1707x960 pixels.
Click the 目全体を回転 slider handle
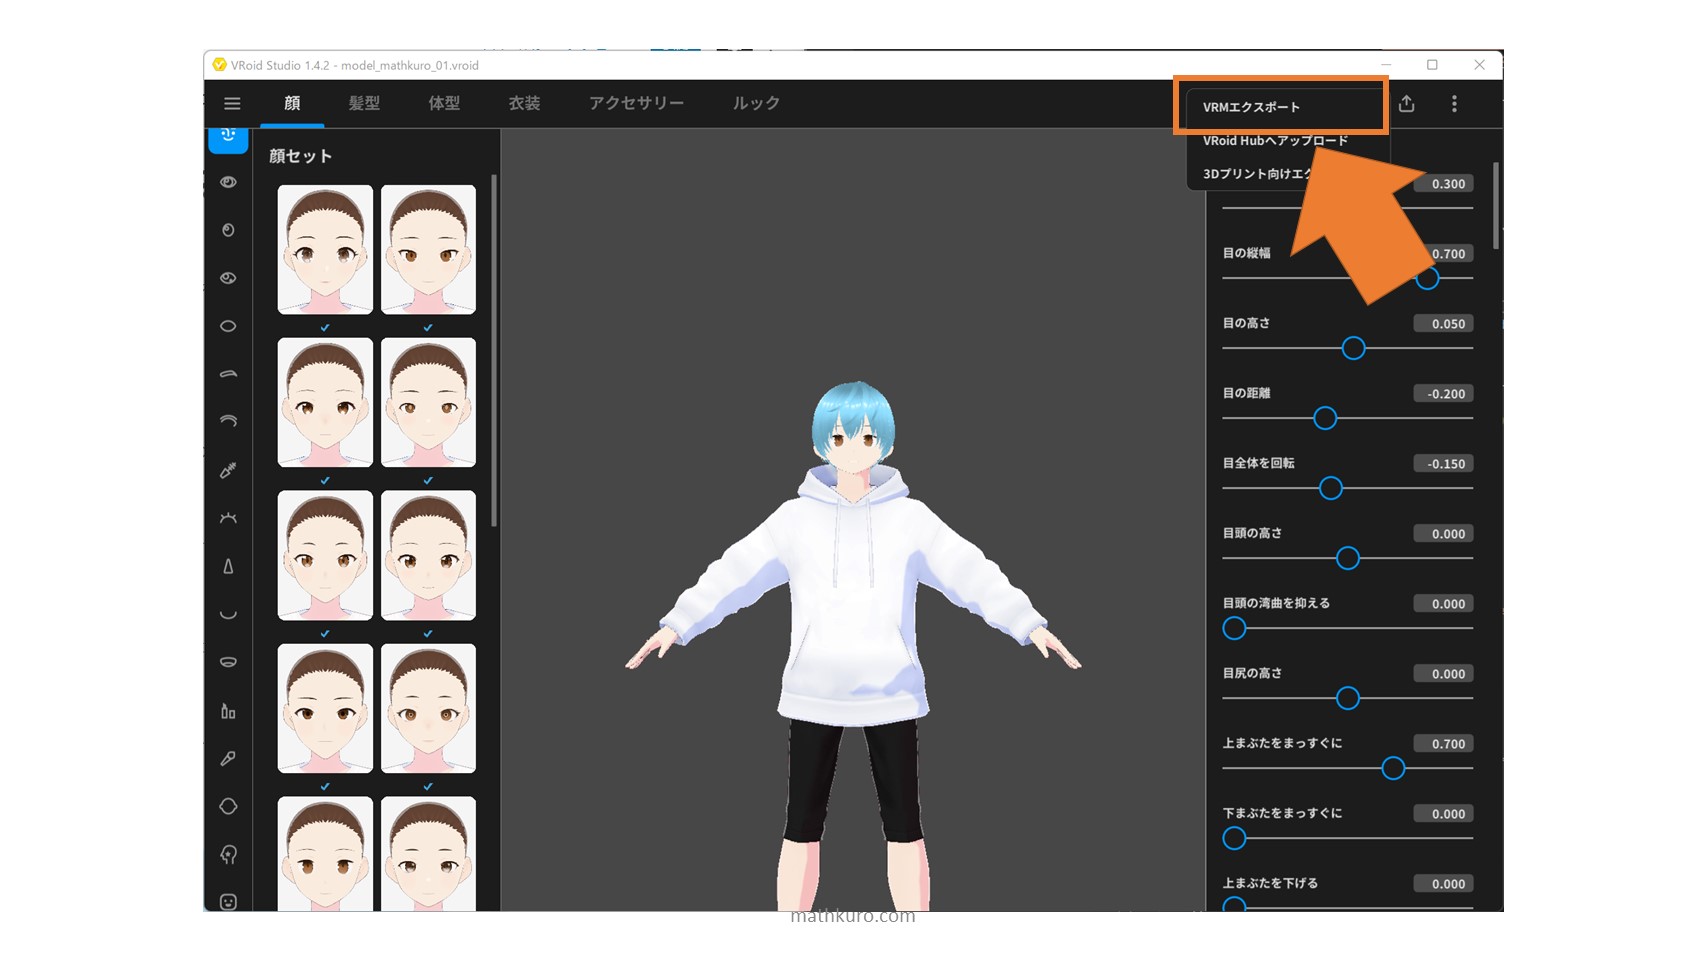pos(1330,488)
